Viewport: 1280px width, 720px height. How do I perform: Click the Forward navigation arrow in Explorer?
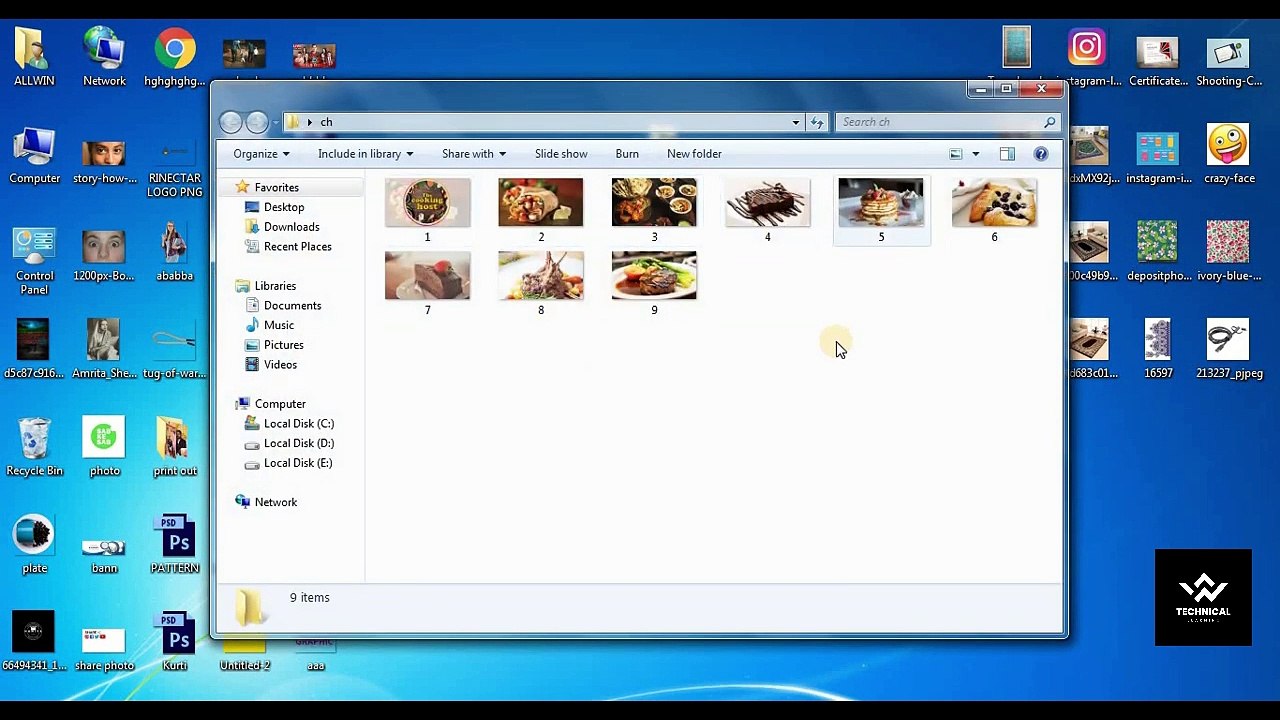pyautogui.click(x=257, y=122)
